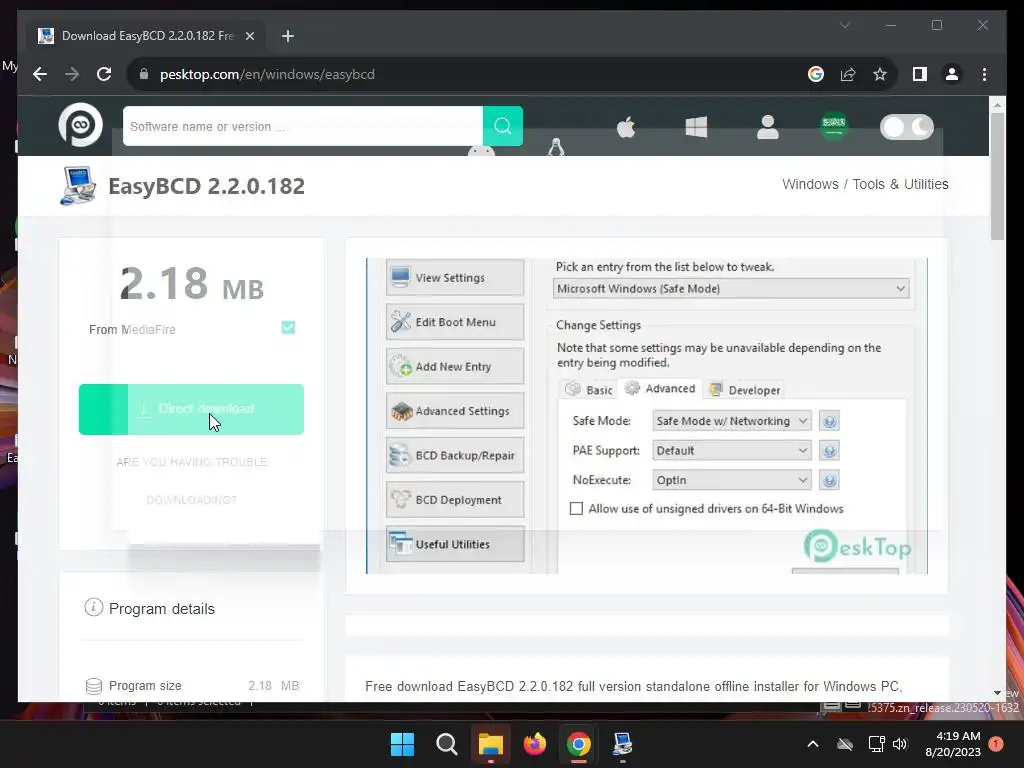Open a new tab with plus button
This screenshot has width=1024, height=768.
287,36
